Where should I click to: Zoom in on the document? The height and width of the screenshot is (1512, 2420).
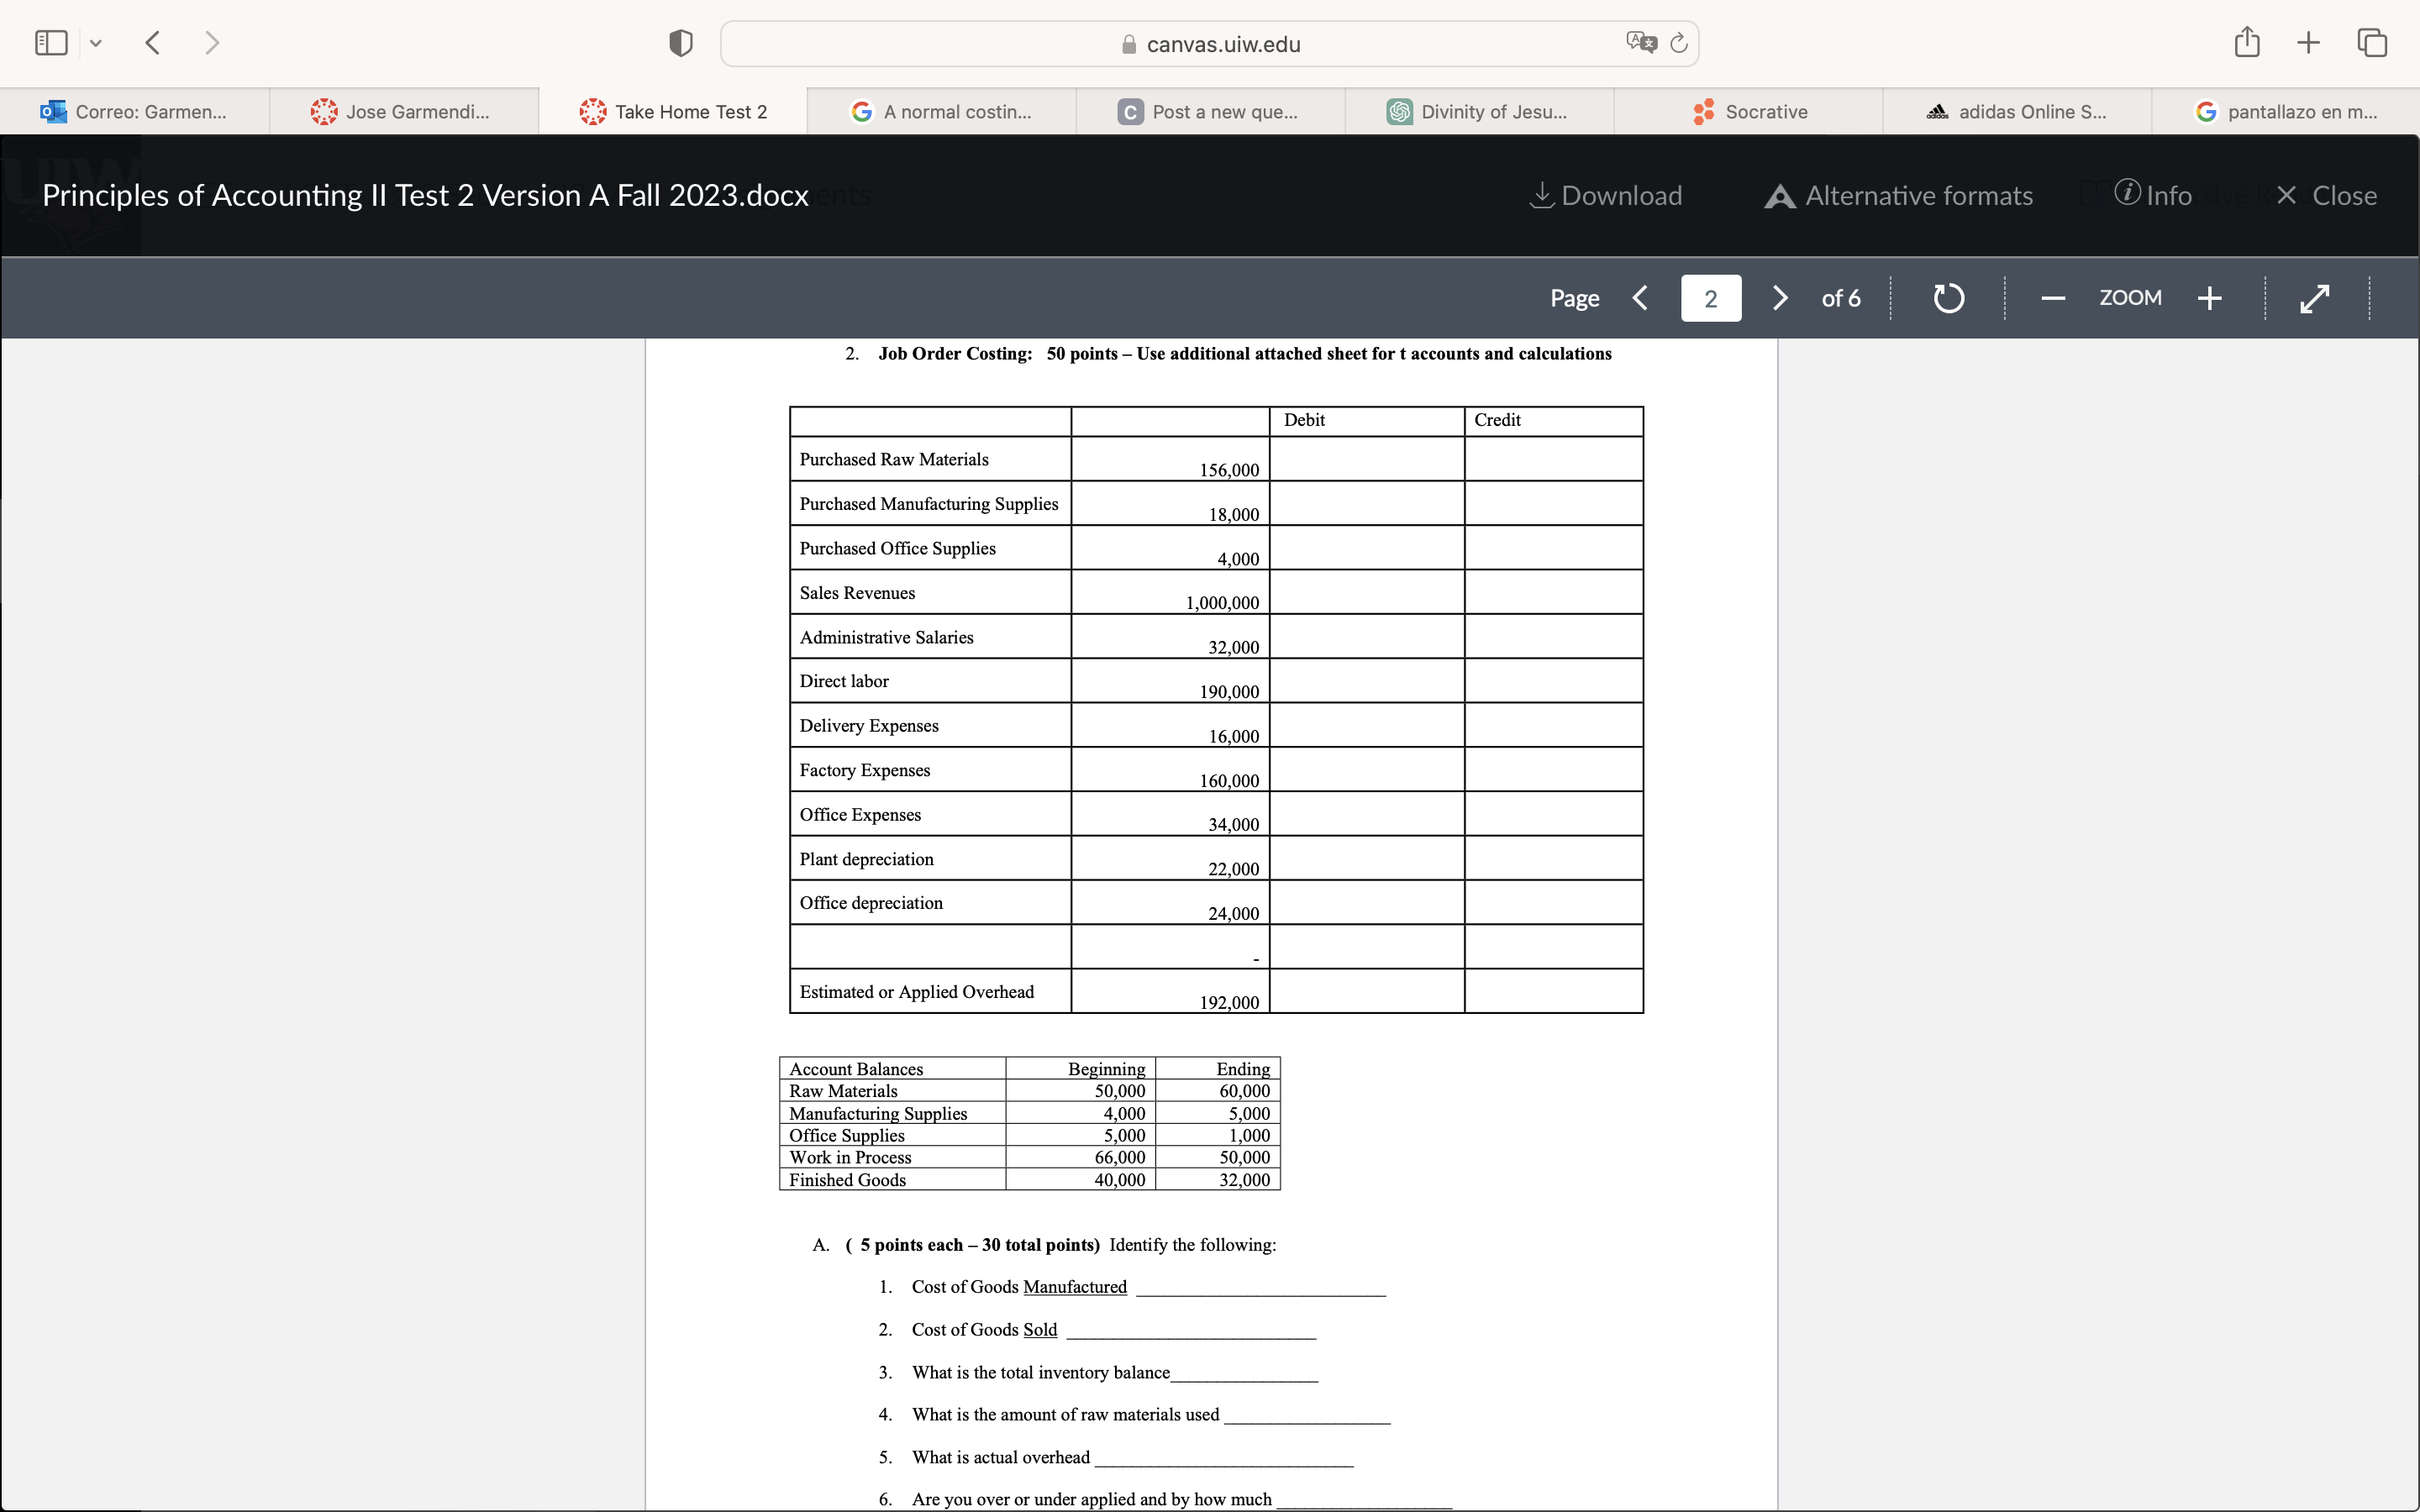tap(2210, 298)
